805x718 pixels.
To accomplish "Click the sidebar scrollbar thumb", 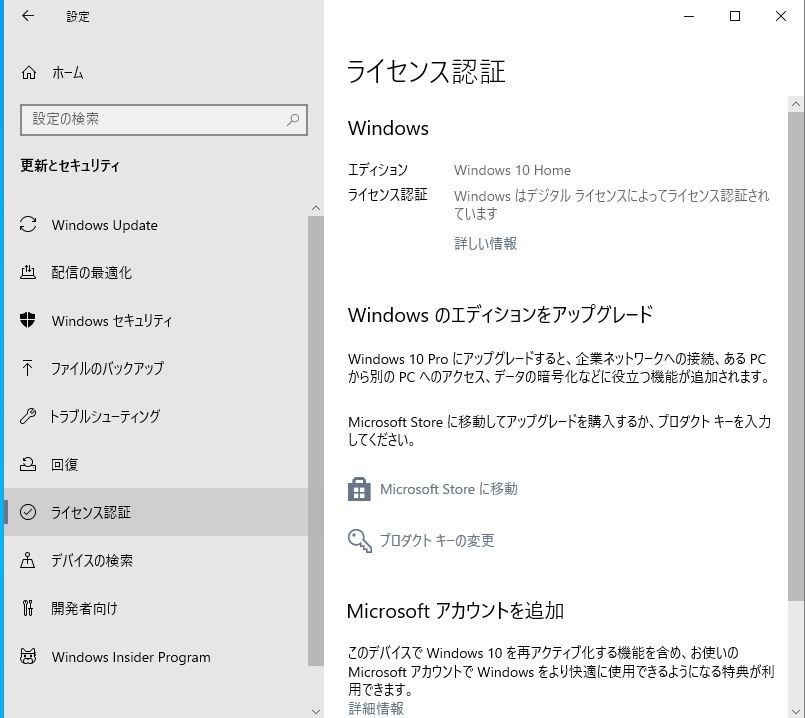I will [316, 441].
